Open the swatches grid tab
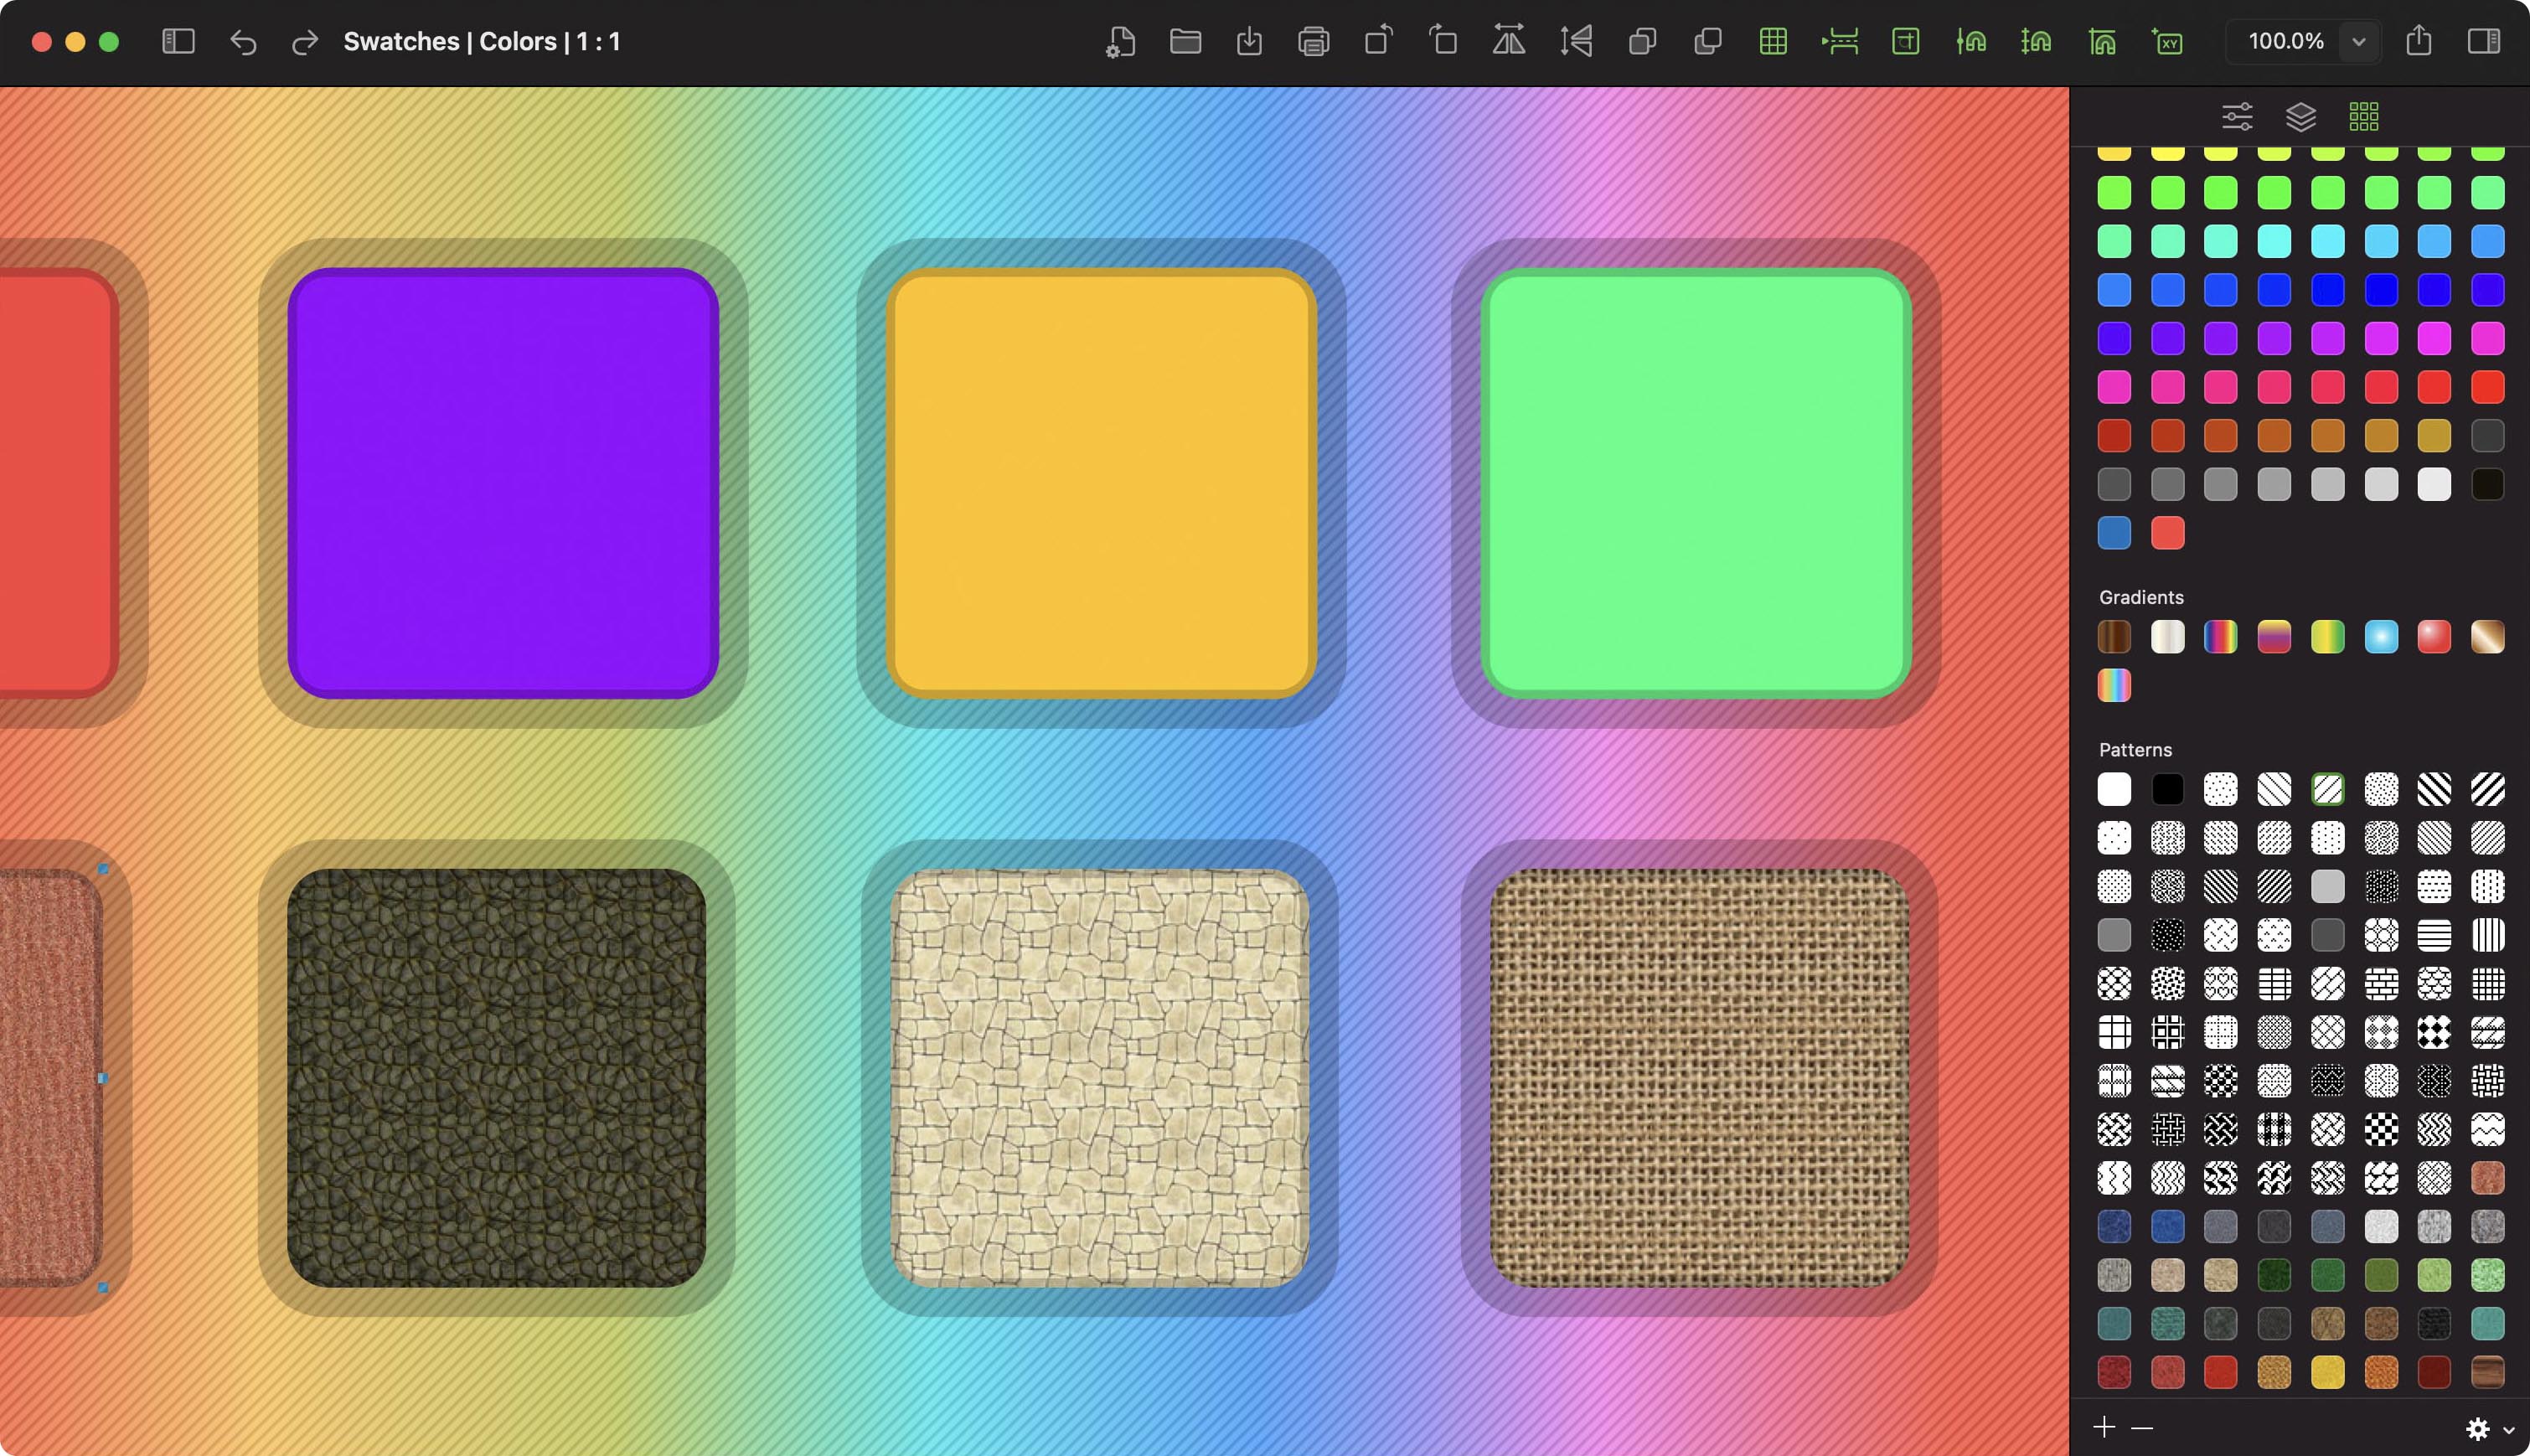The width and height of the screenshot is (2530, 1456). pos(2363,117)
